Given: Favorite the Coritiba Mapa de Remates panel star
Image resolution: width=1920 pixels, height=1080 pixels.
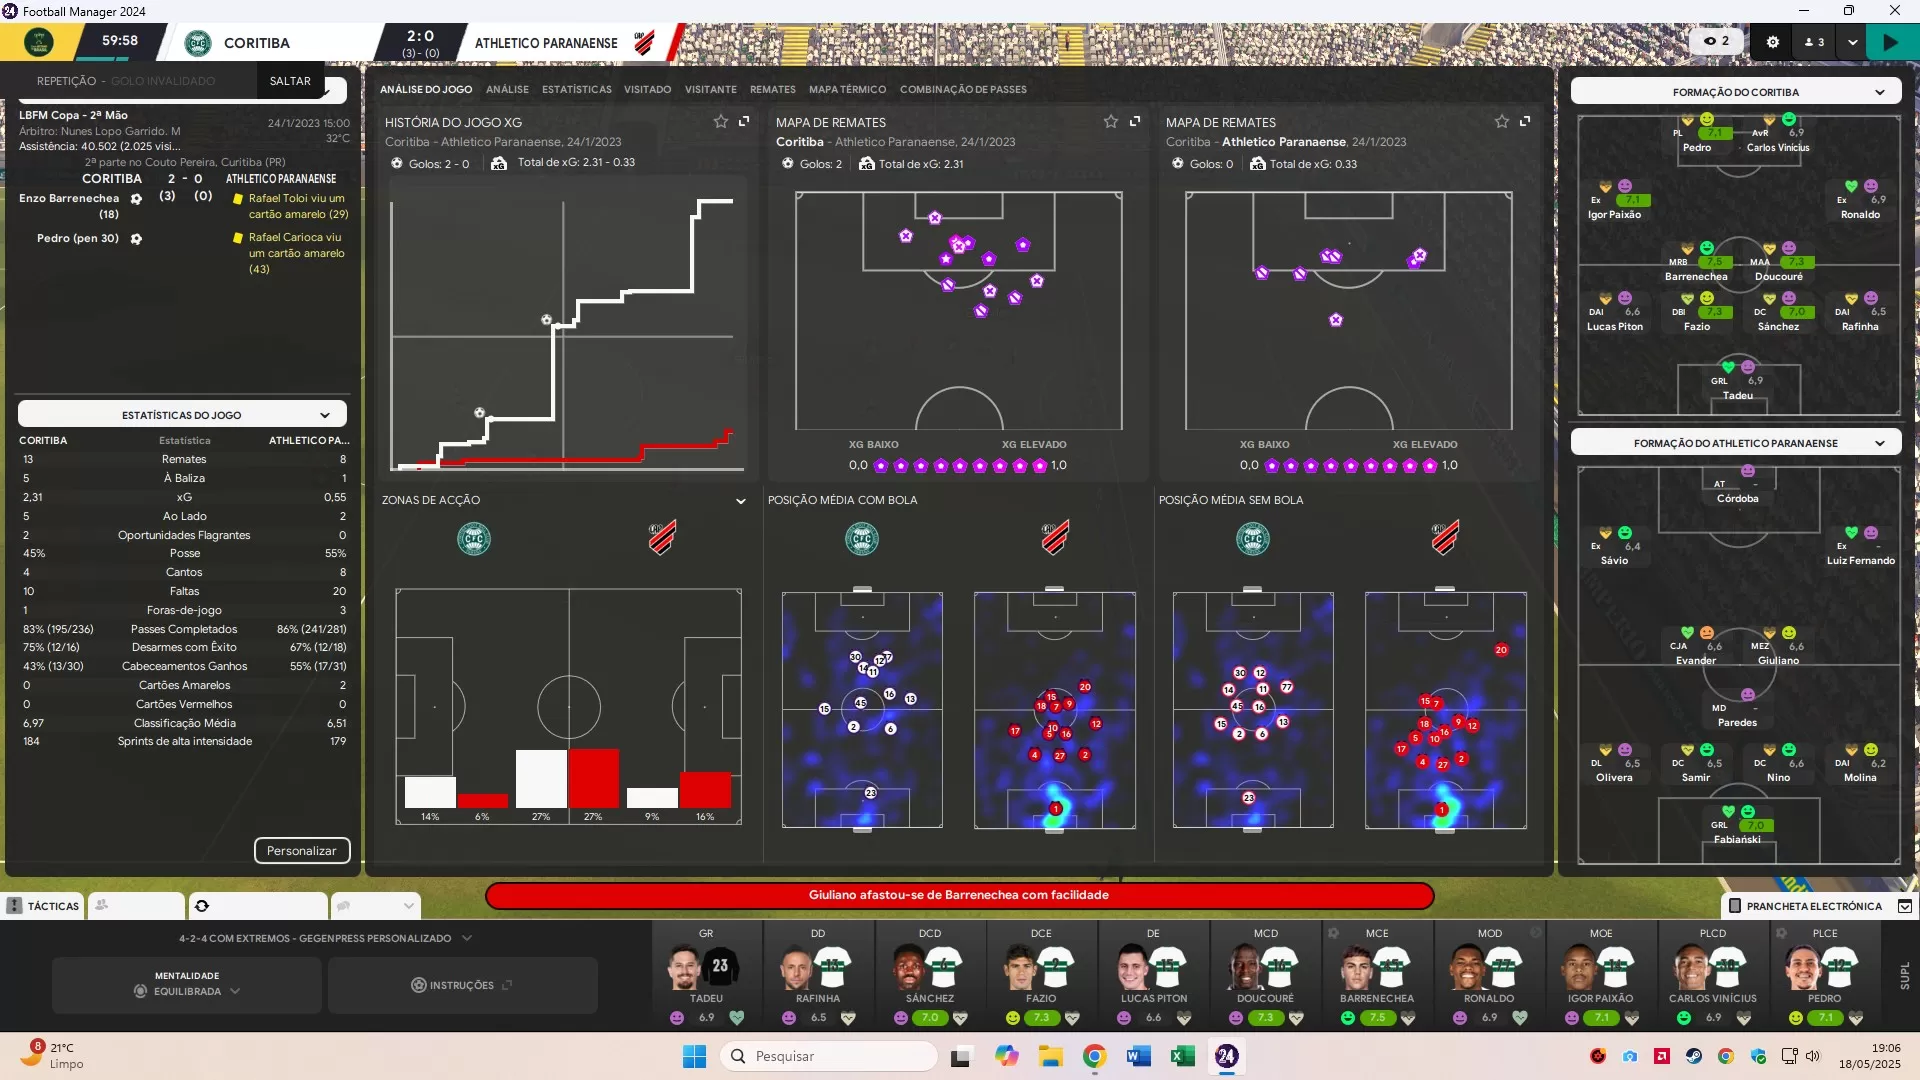Looking at the screenshot, I should (1110, 121).
